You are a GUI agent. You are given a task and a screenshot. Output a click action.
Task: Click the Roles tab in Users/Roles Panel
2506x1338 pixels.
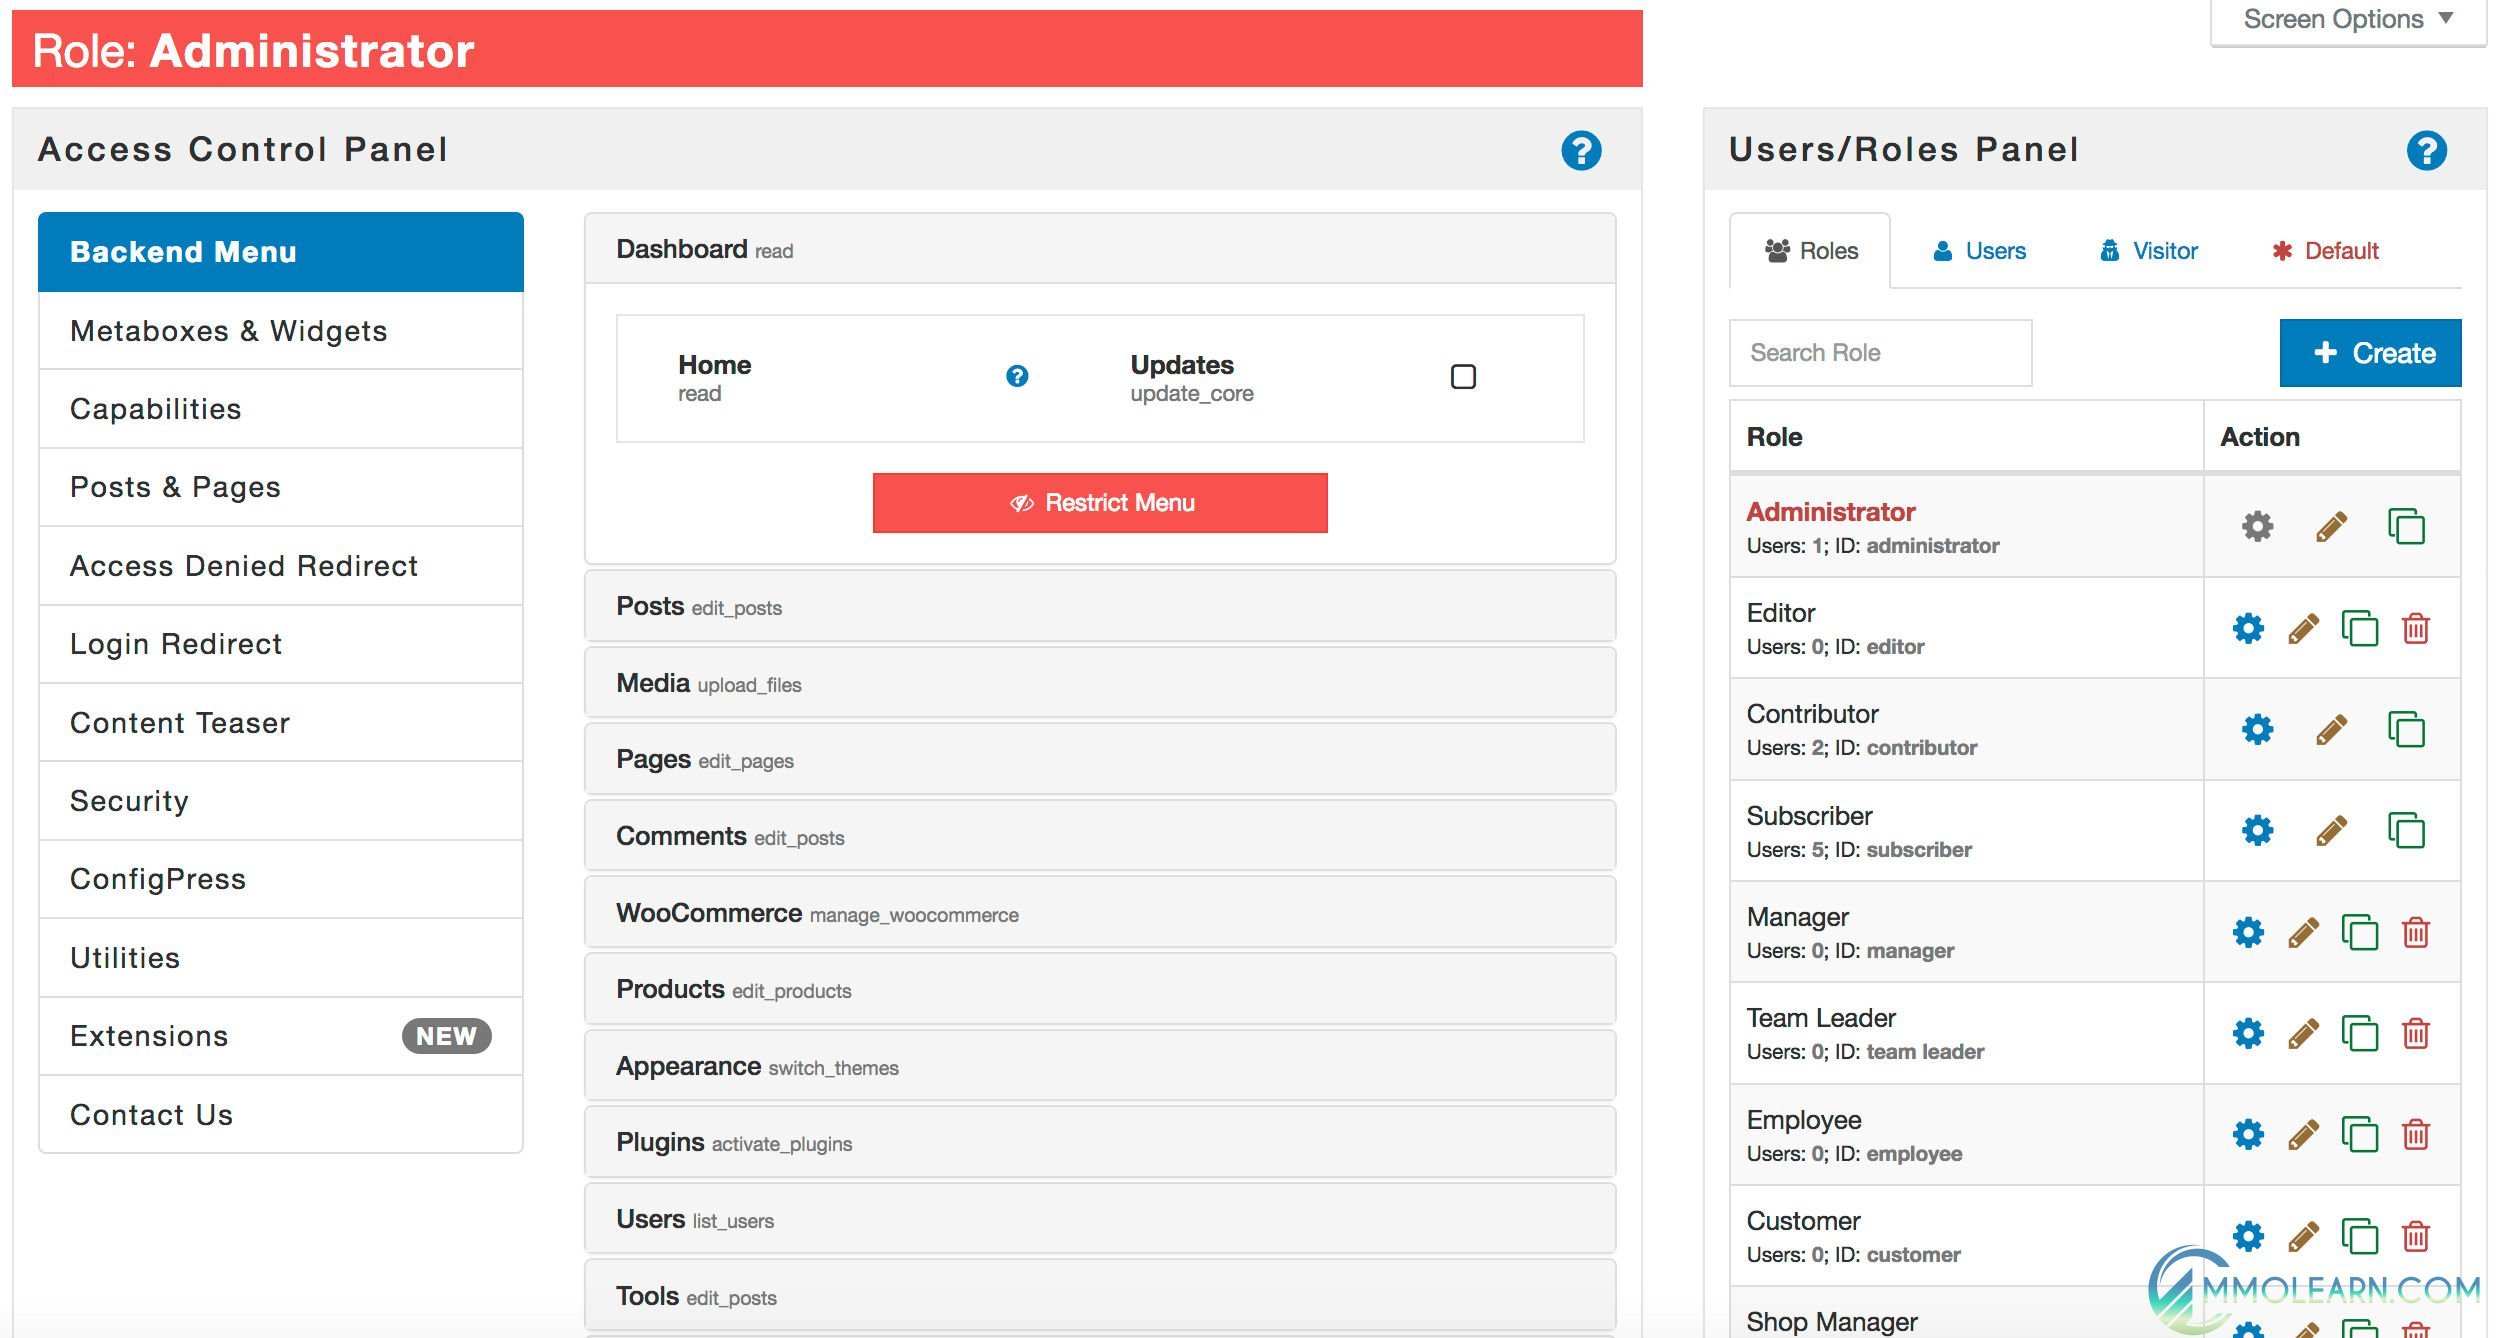point(1810,250)
